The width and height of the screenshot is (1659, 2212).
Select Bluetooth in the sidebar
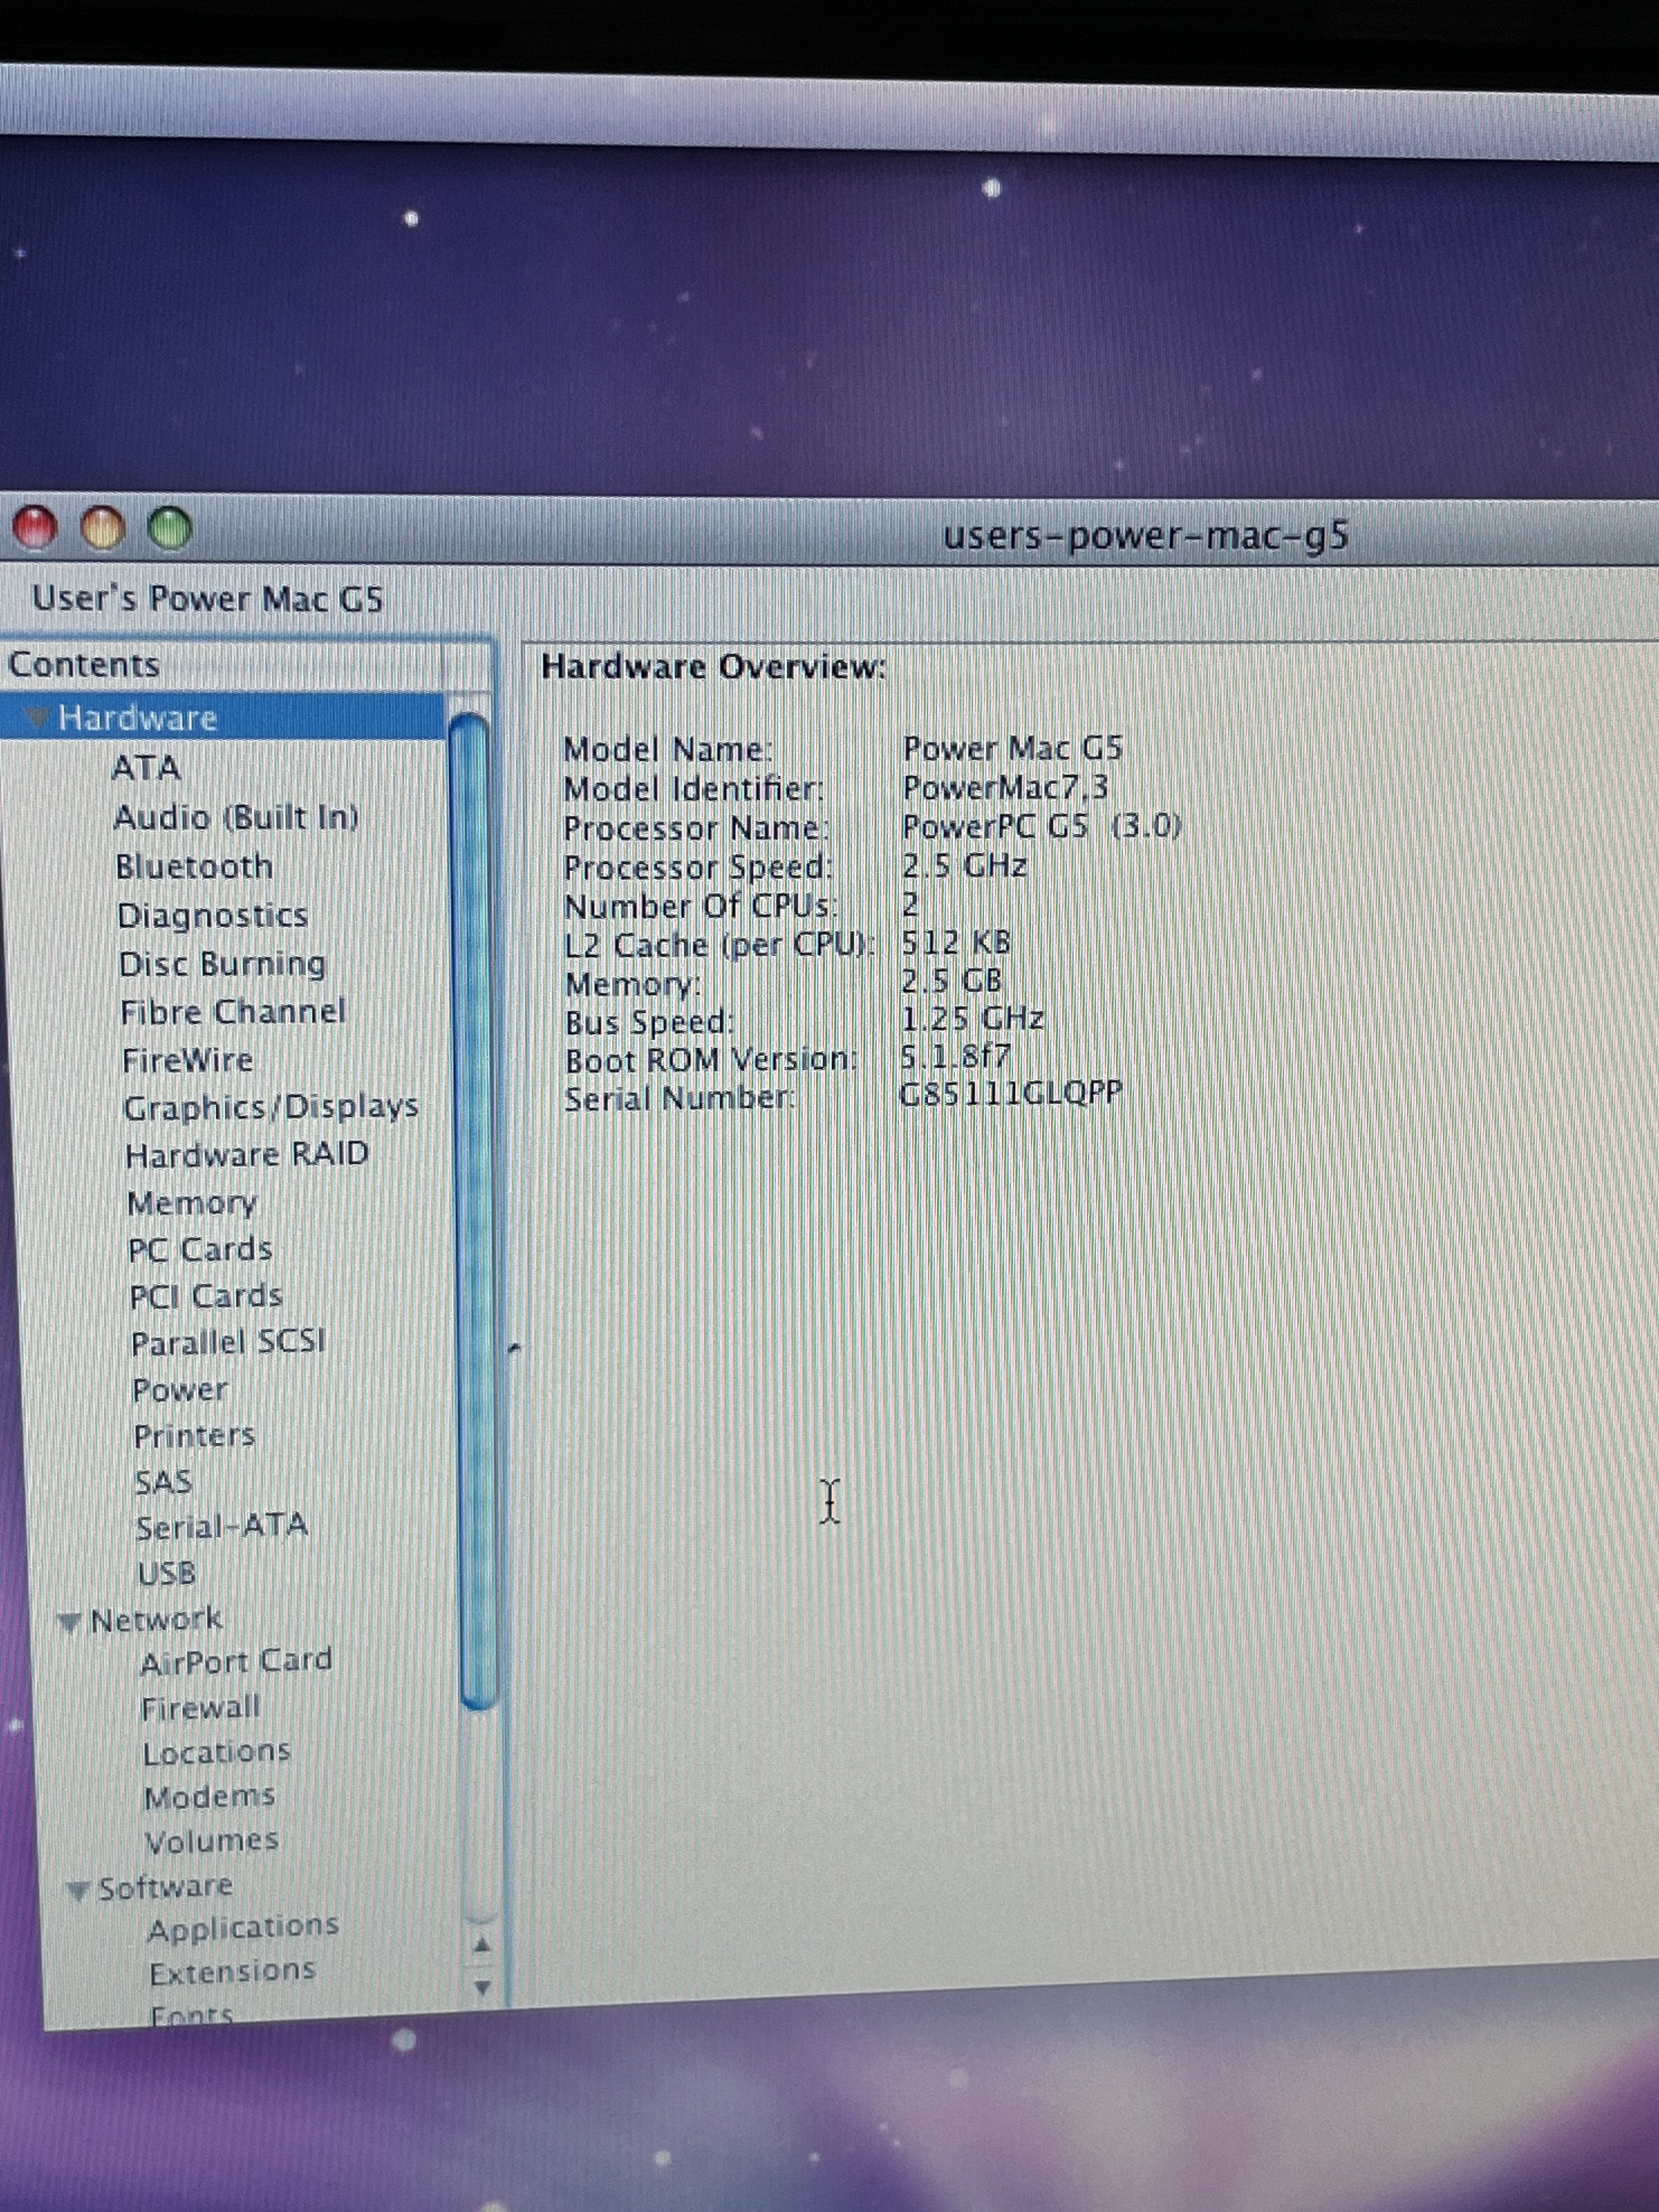pos(194,866)
